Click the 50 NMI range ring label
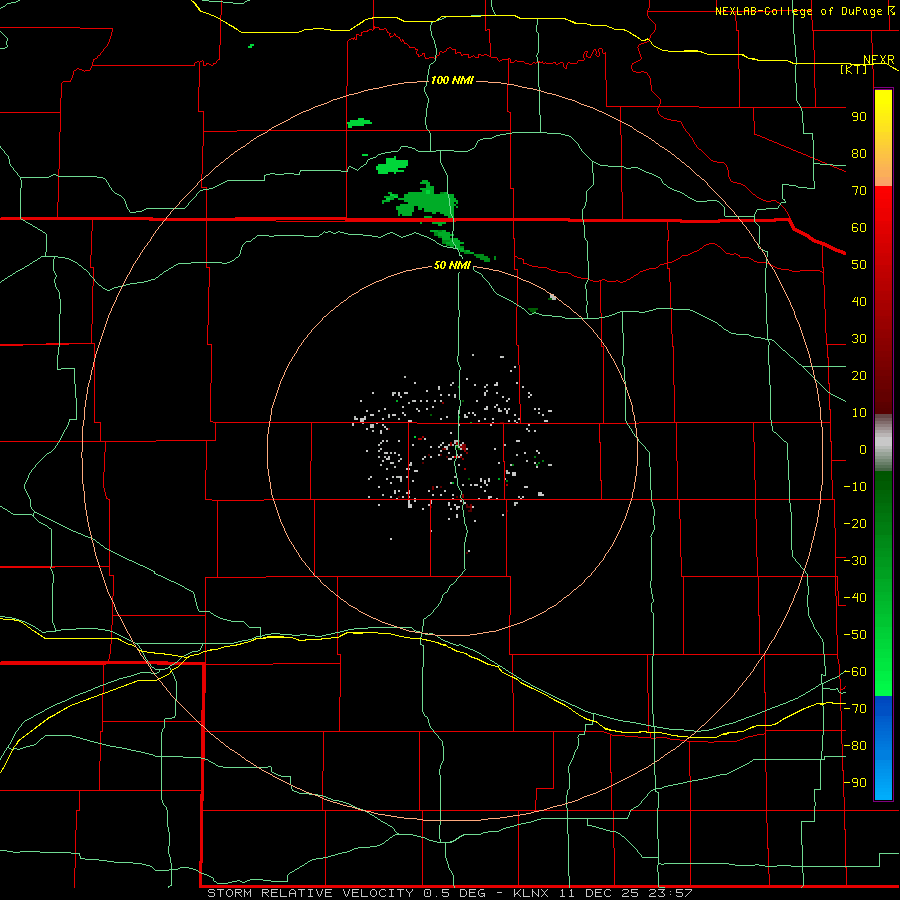The image size is (900, 900). tap(452, 265)
